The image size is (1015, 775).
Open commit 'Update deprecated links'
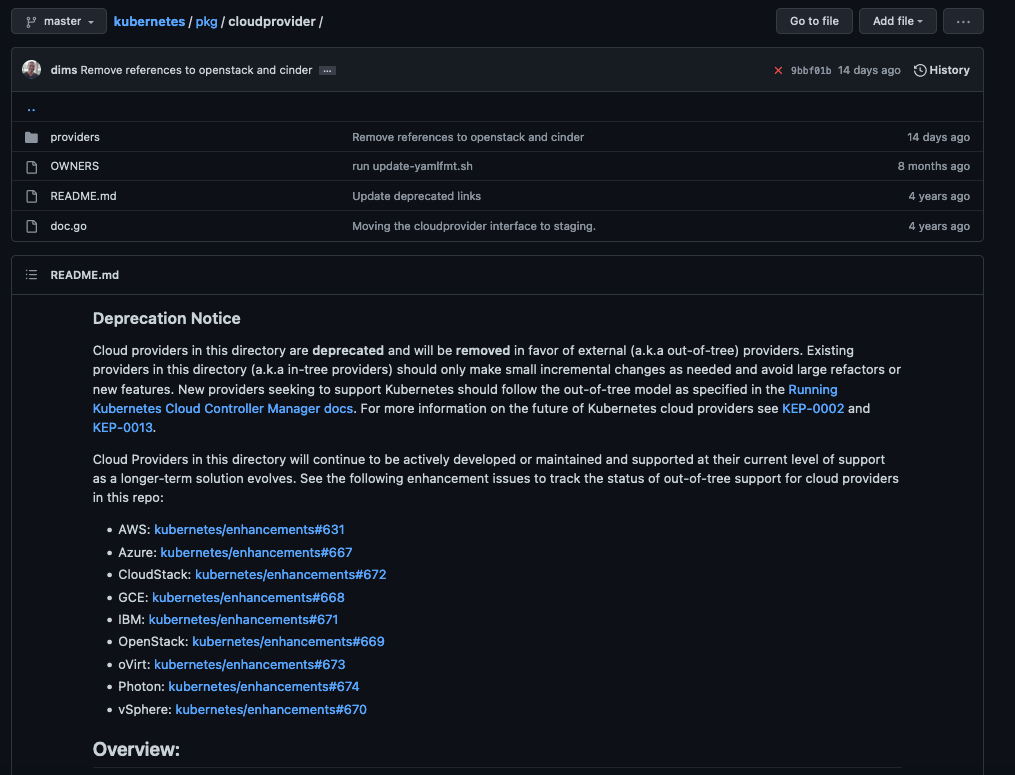pyautogui.click(x=416, y=196)
